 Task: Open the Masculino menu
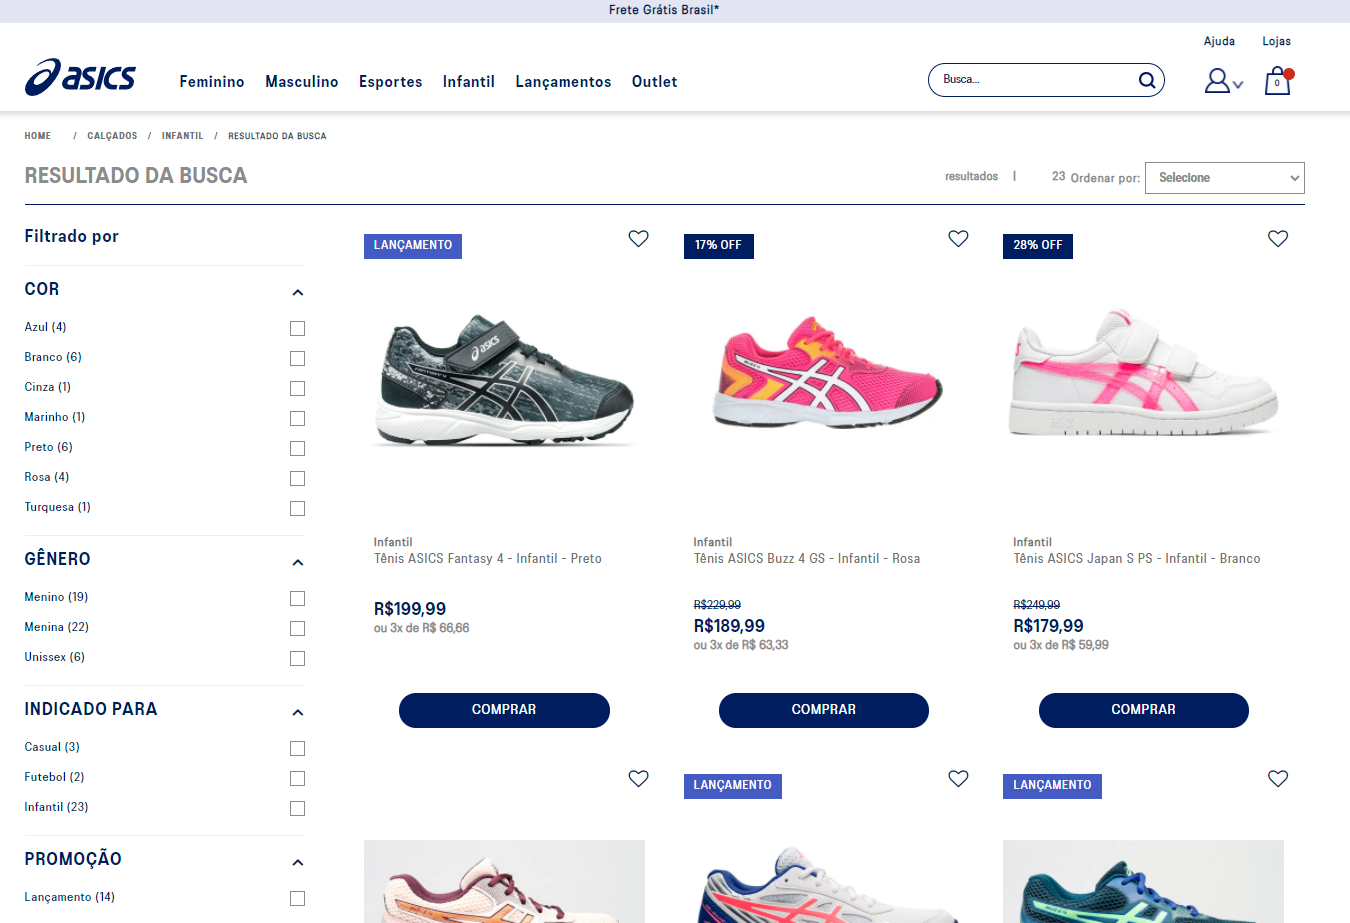[302, 82]
